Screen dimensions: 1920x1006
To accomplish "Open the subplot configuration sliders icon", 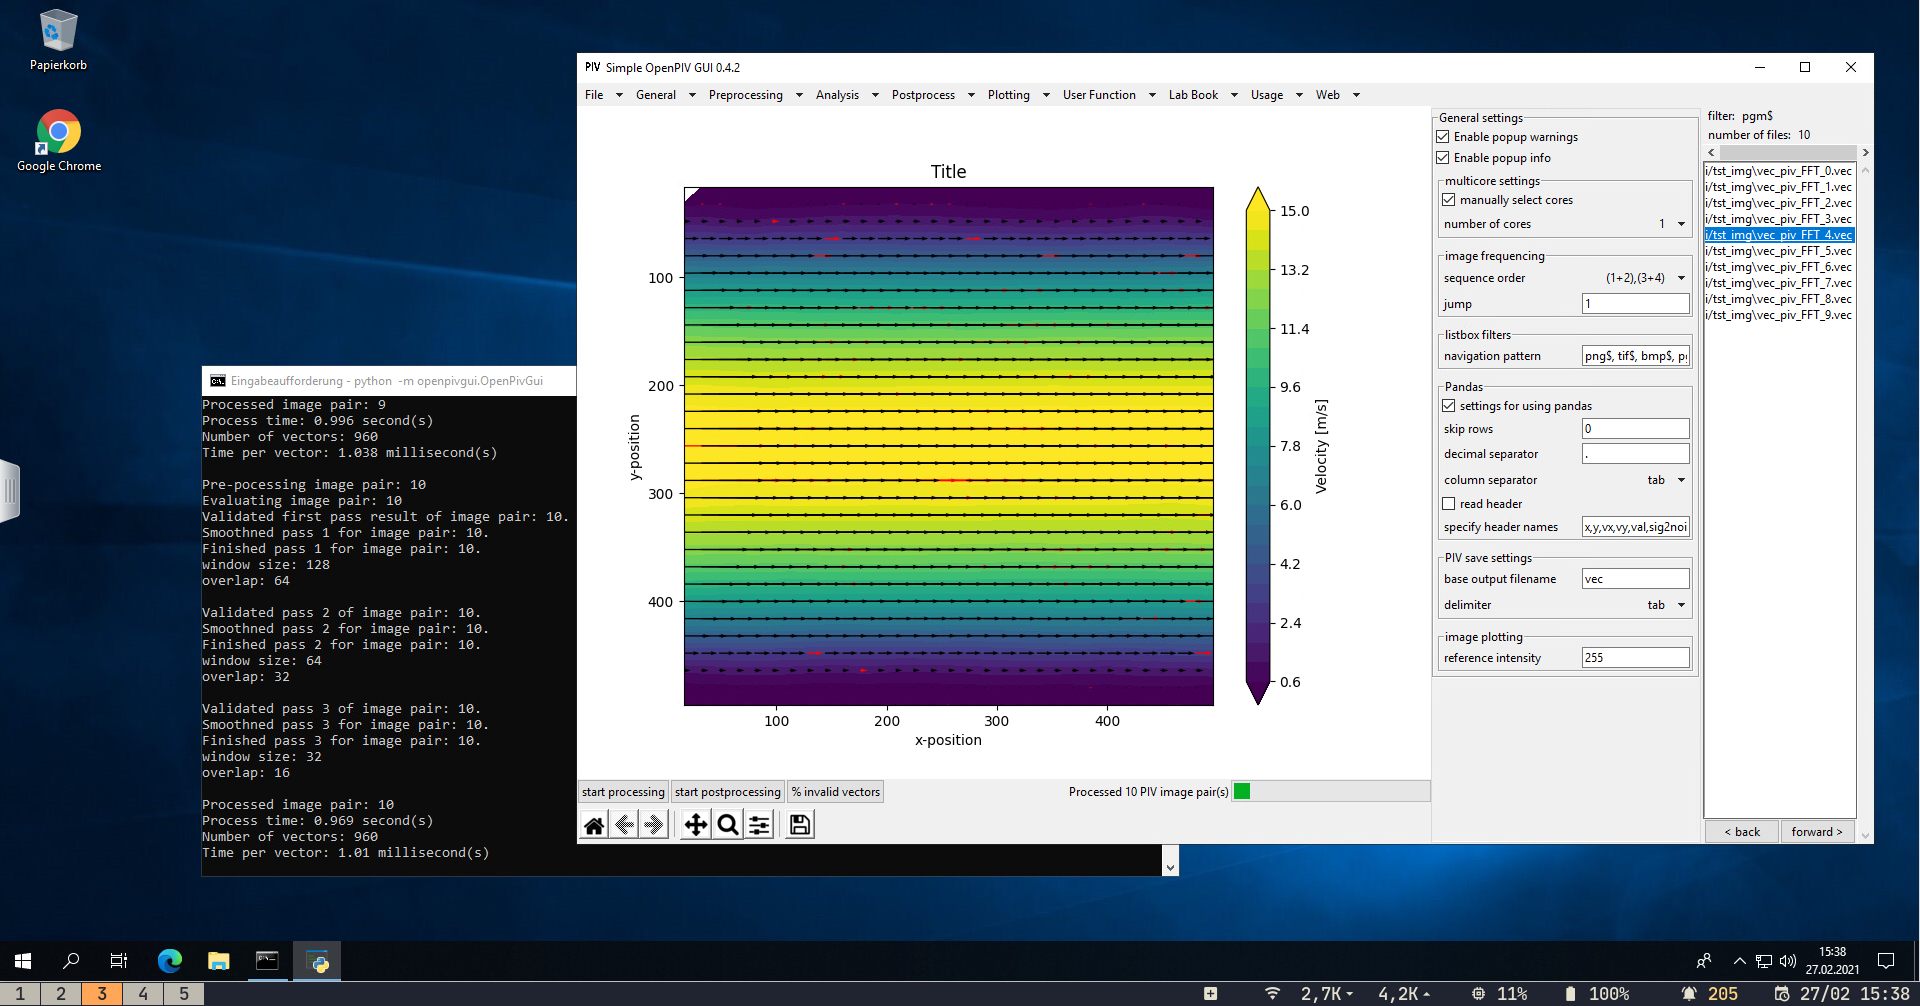I will 759,824.
